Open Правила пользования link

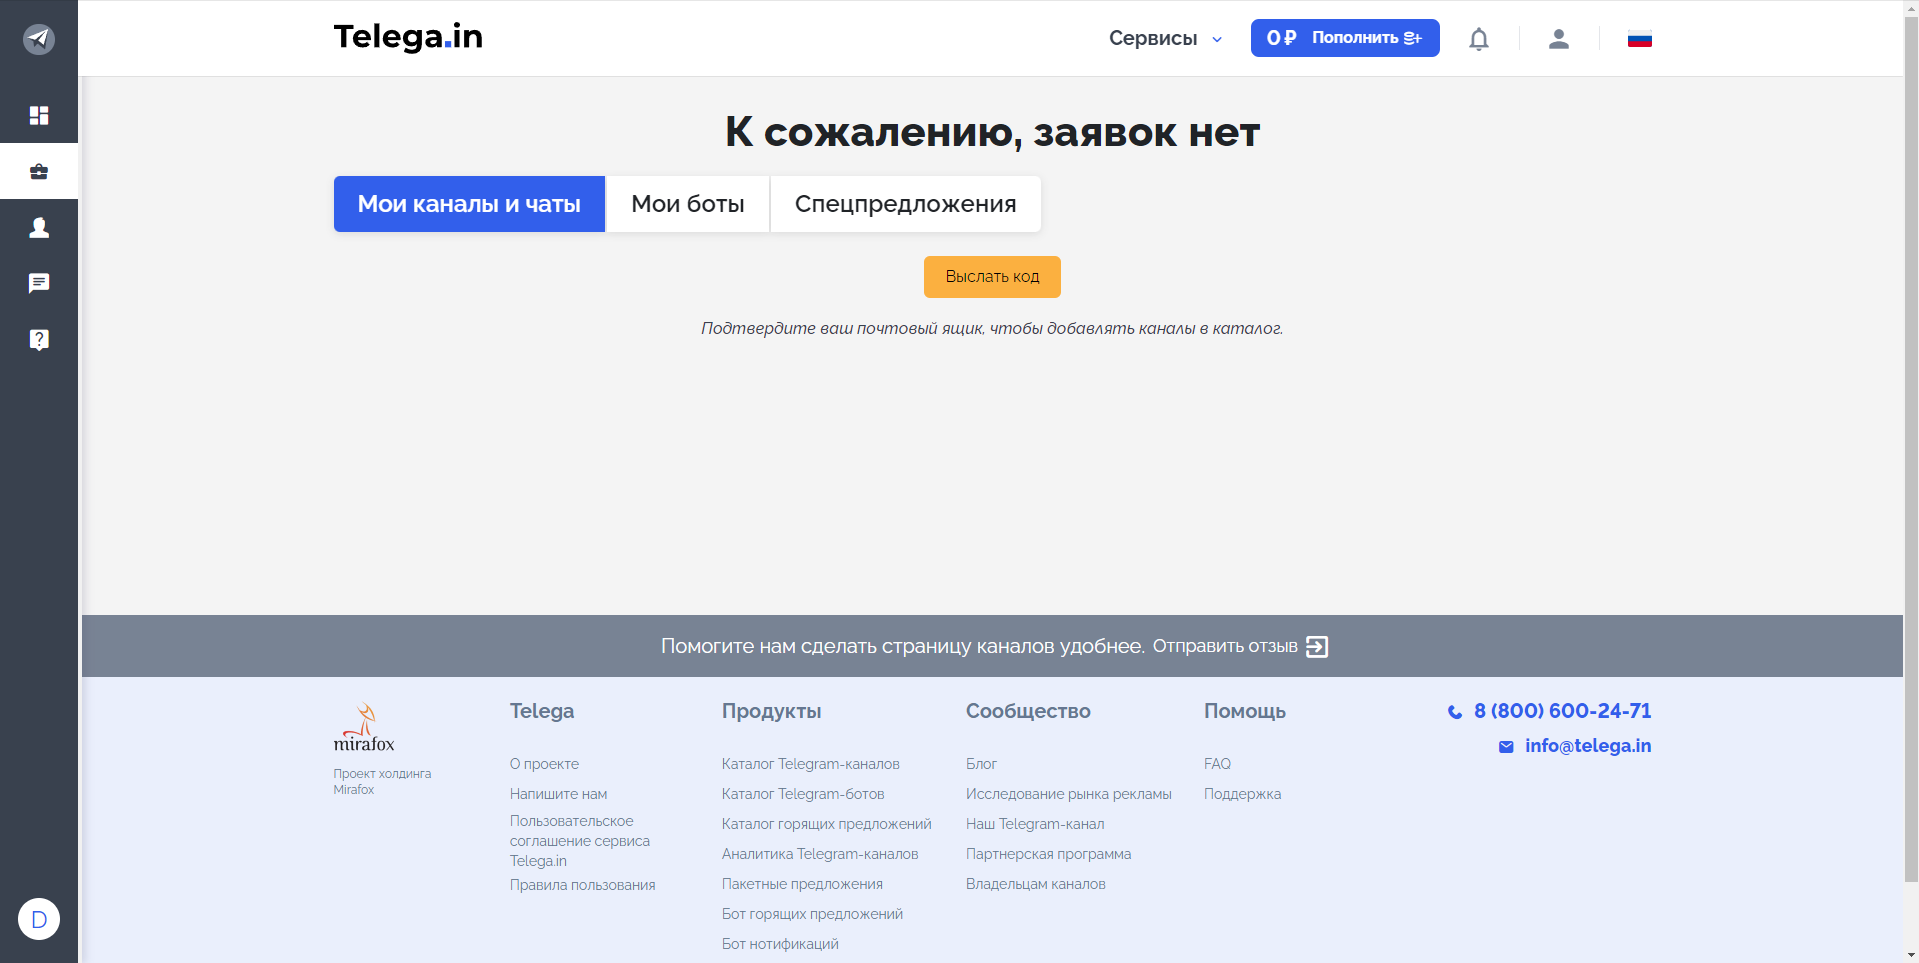click(582, 885)
